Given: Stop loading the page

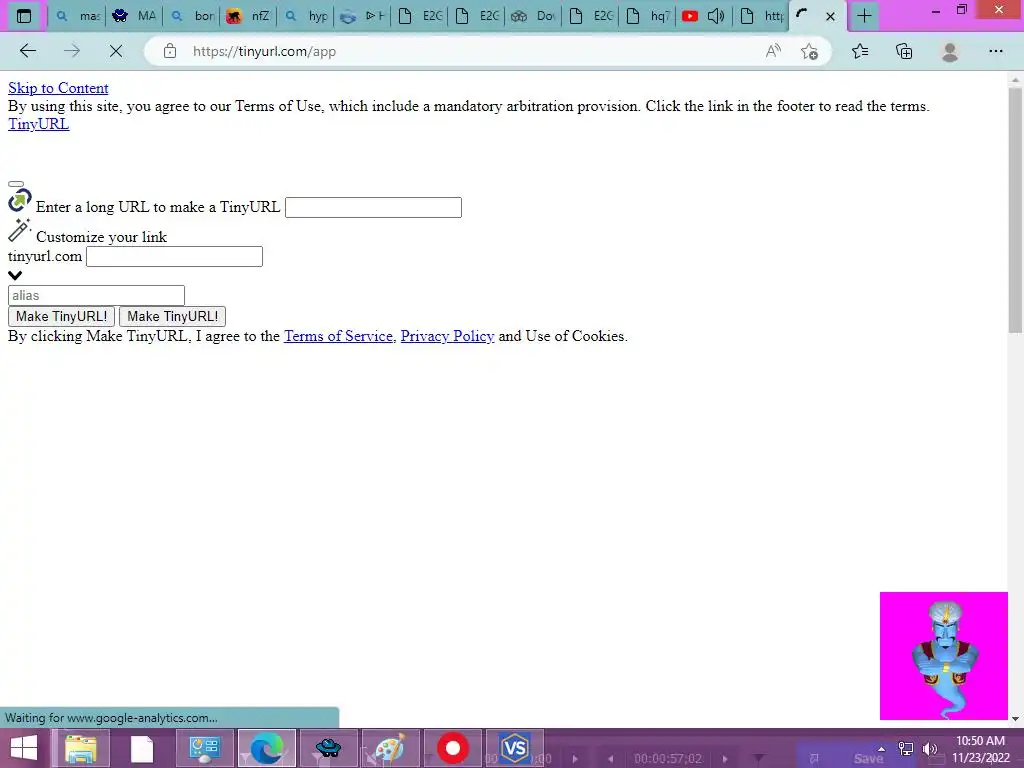Looking at the screenshot, I should coord(116,51).
